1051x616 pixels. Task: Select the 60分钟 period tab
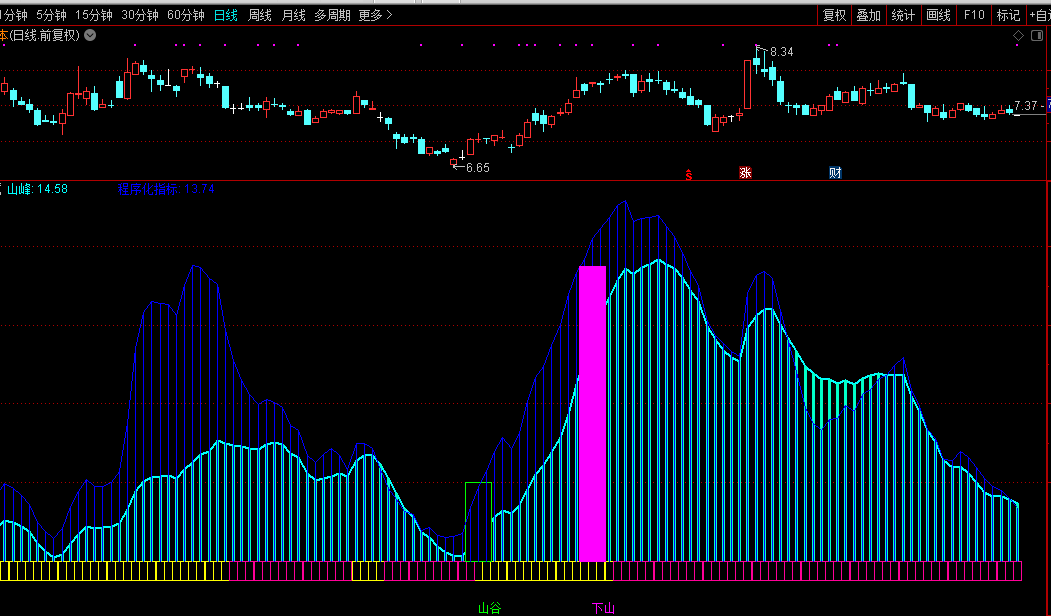[x=186, y=15]
